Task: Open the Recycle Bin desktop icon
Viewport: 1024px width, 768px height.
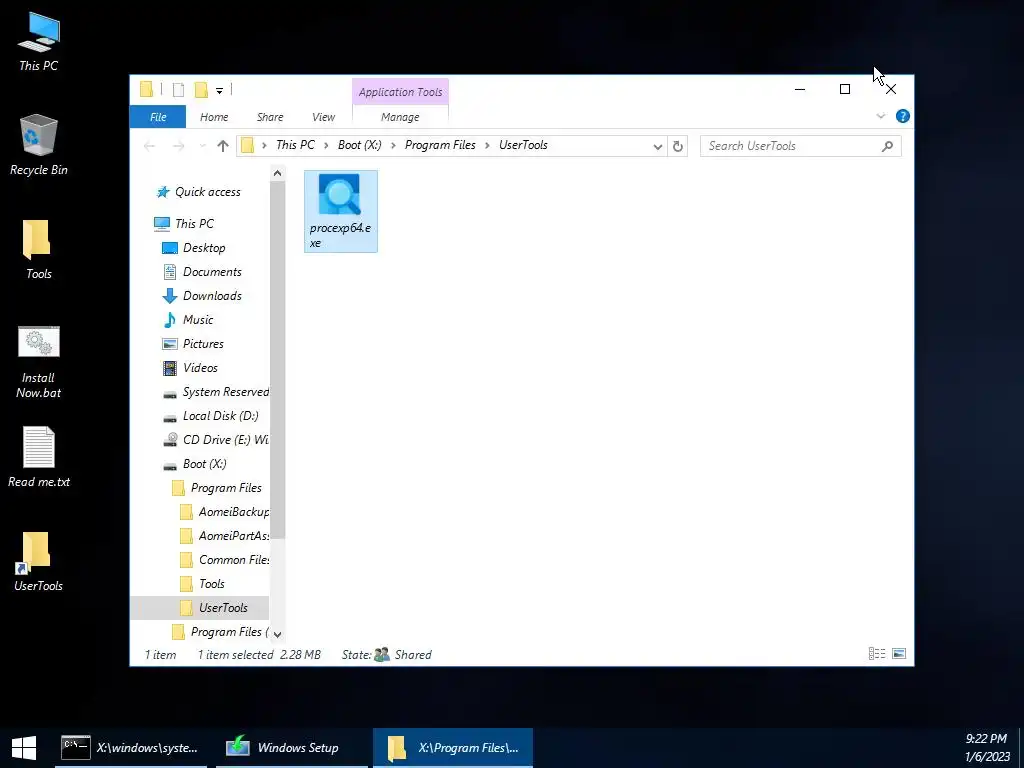Action: click(39, 145)
